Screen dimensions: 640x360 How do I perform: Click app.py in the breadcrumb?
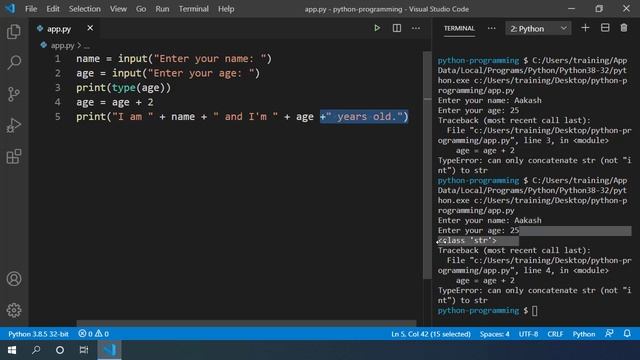pyautogui.click(x=62, y=46)
